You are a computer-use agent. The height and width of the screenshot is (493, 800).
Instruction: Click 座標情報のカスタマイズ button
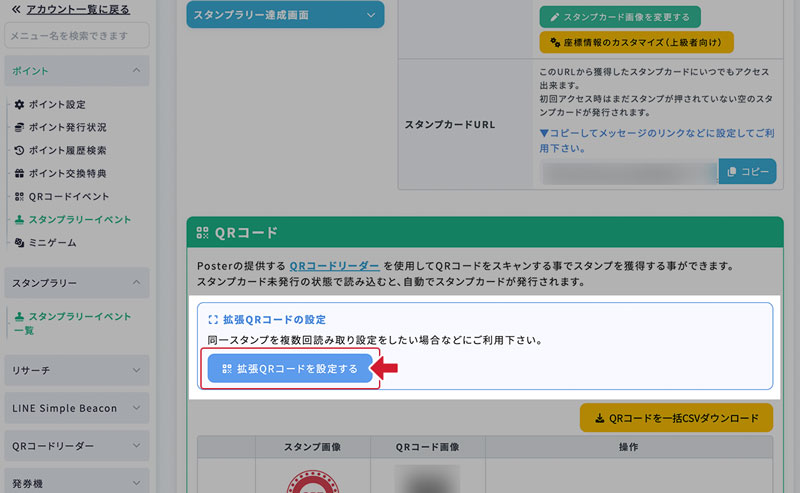636,43
